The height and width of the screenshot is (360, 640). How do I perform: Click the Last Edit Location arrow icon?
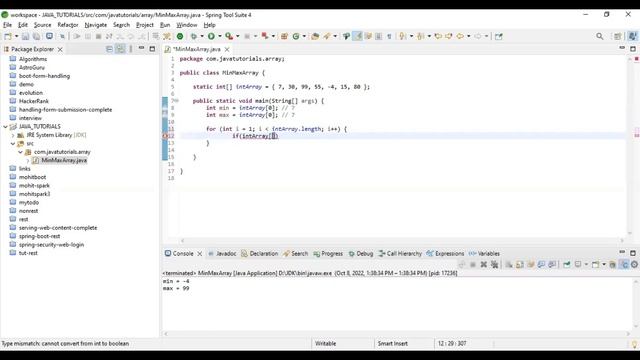[438, 36]
